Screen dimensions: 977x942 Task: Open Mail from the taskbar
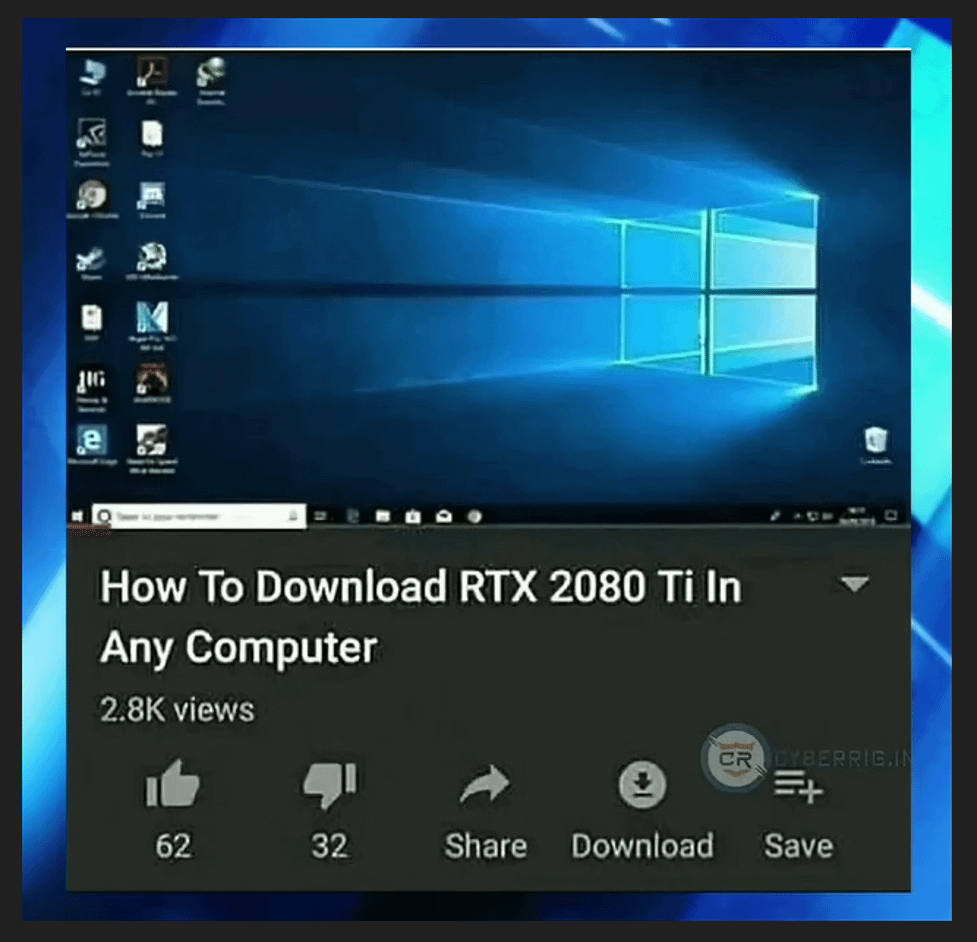[444, 516]
